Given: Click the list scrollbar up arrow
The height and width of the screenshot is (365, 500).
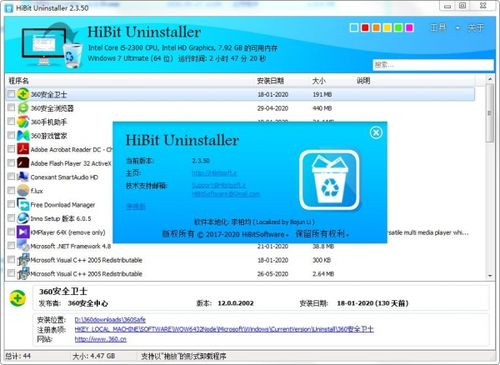Looking at the screenshot, I should [x=490, y=79].
